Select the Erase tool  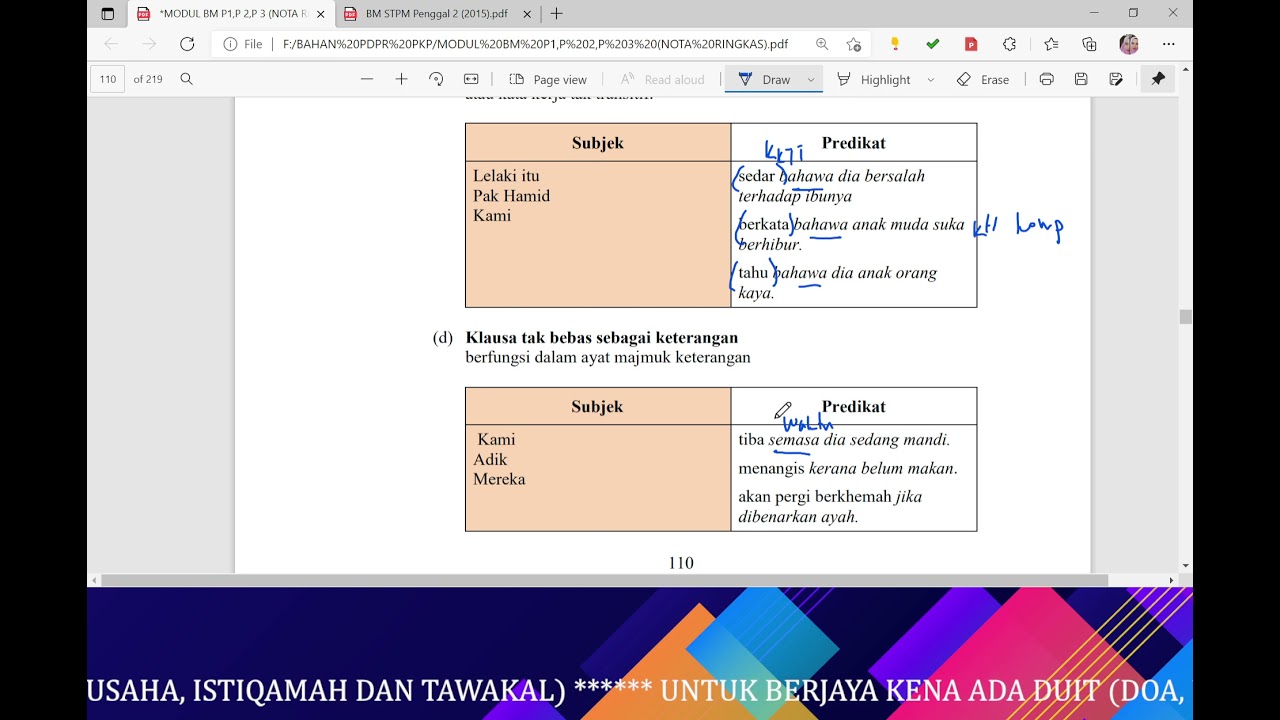pos(983,79)
